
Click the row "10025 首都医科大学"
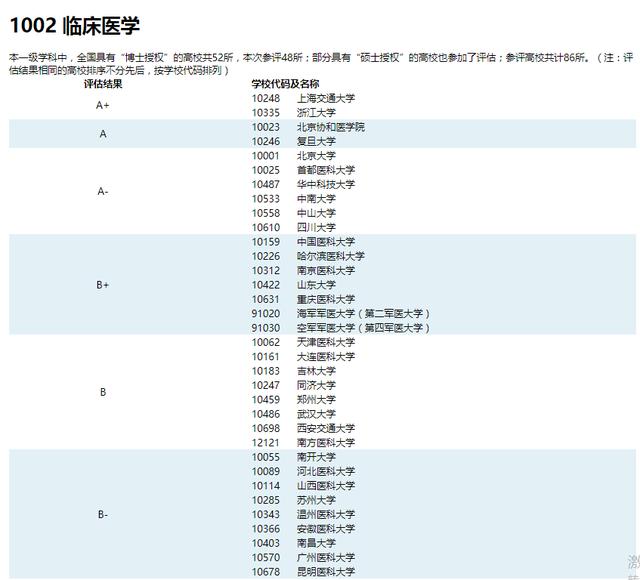(x=303, y=170)
